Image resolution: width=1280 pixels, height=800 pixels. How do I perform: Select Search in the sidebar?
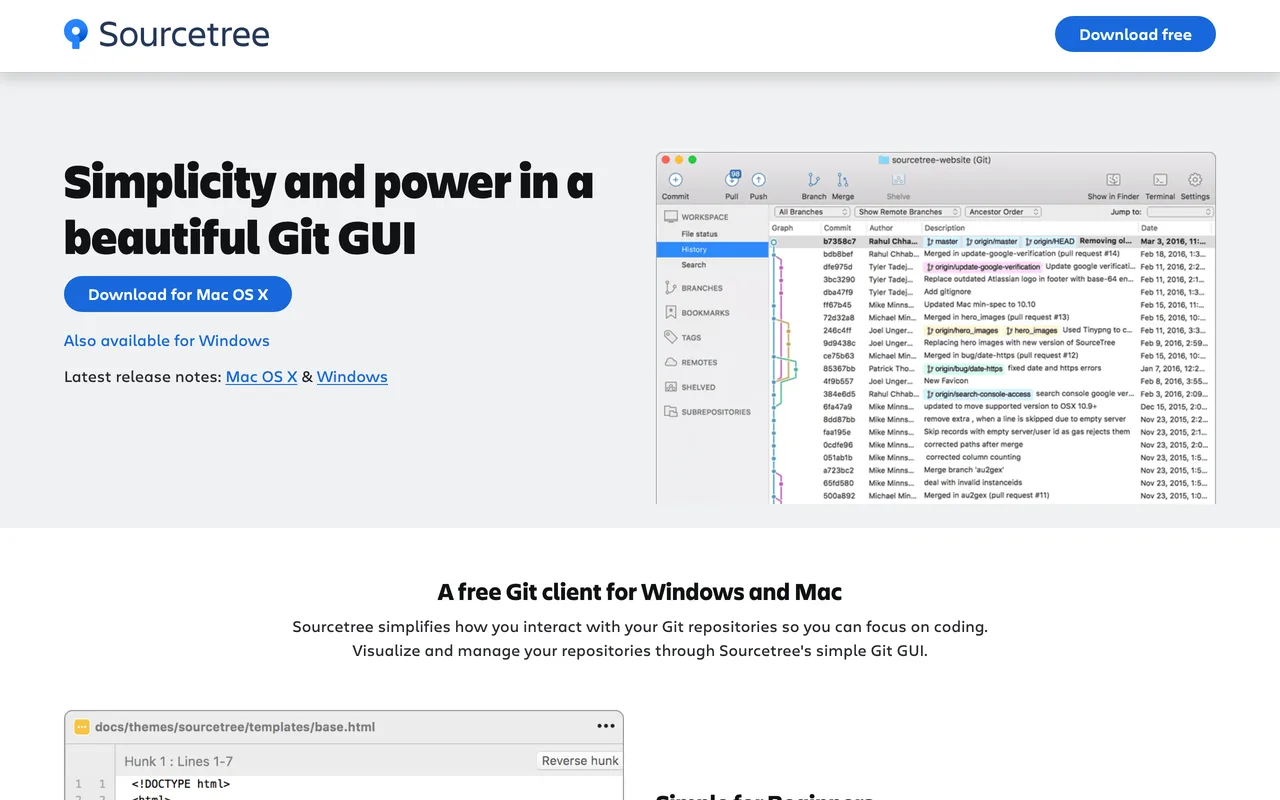[x=694, y=265]
